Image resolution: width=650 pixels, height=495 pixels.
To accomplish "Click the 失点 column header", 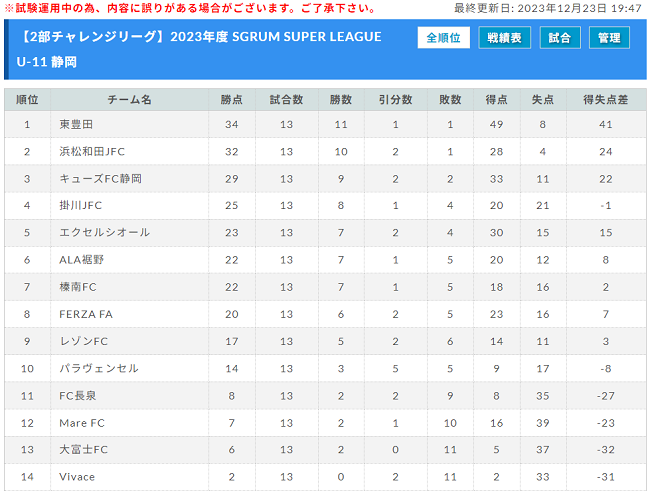I will [x=543, y=99].
